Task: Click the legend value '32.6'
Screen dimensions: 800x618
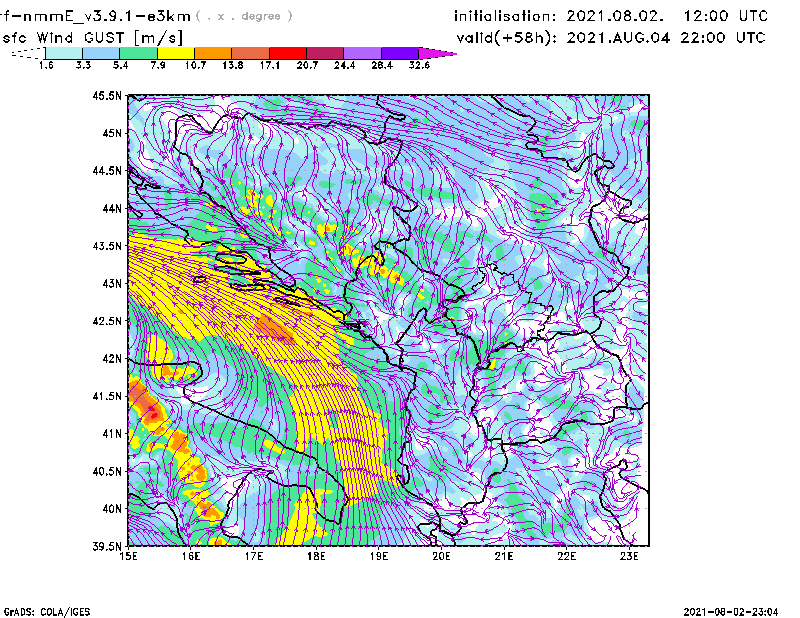Action: 419,65
